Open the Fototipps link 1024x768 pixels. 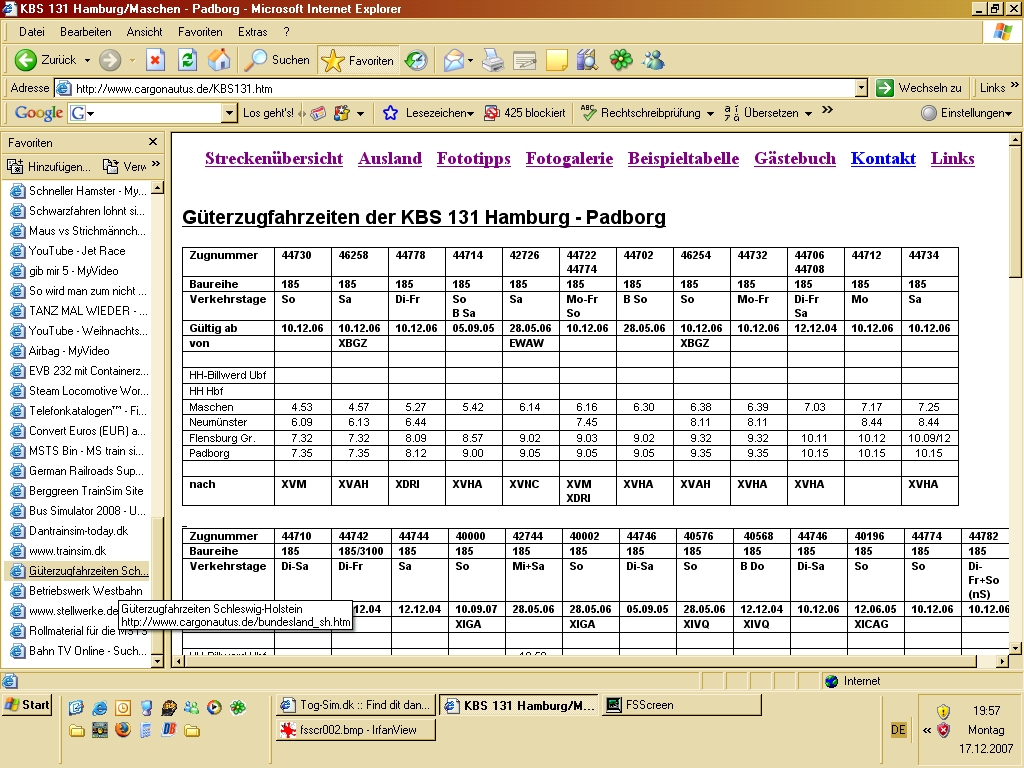(x=473, y=159)
